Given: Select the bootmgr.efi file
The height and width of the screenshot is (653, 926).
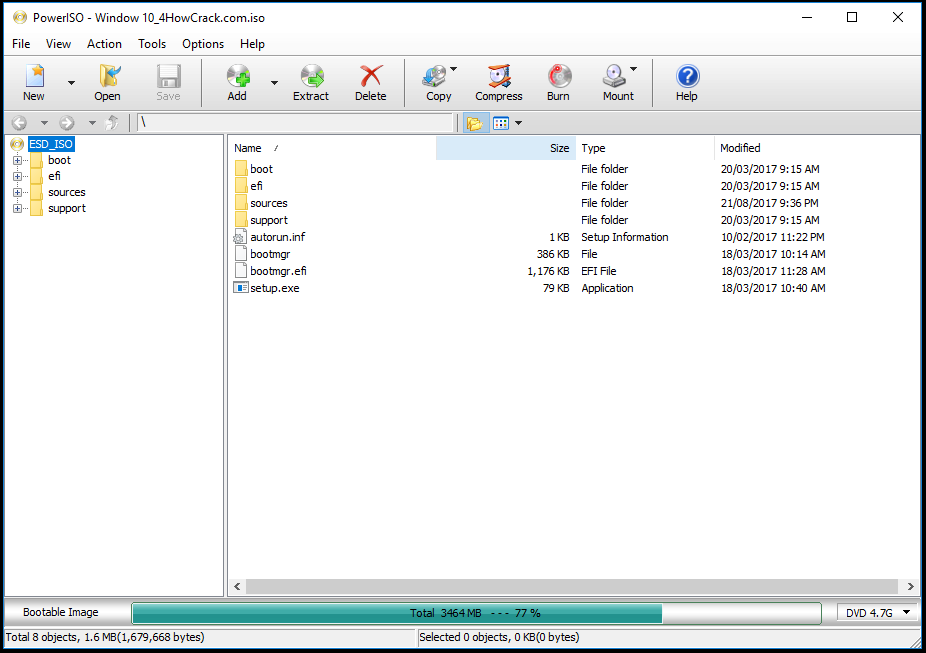Looking at the screenshot, I should (x=278, y=272).
